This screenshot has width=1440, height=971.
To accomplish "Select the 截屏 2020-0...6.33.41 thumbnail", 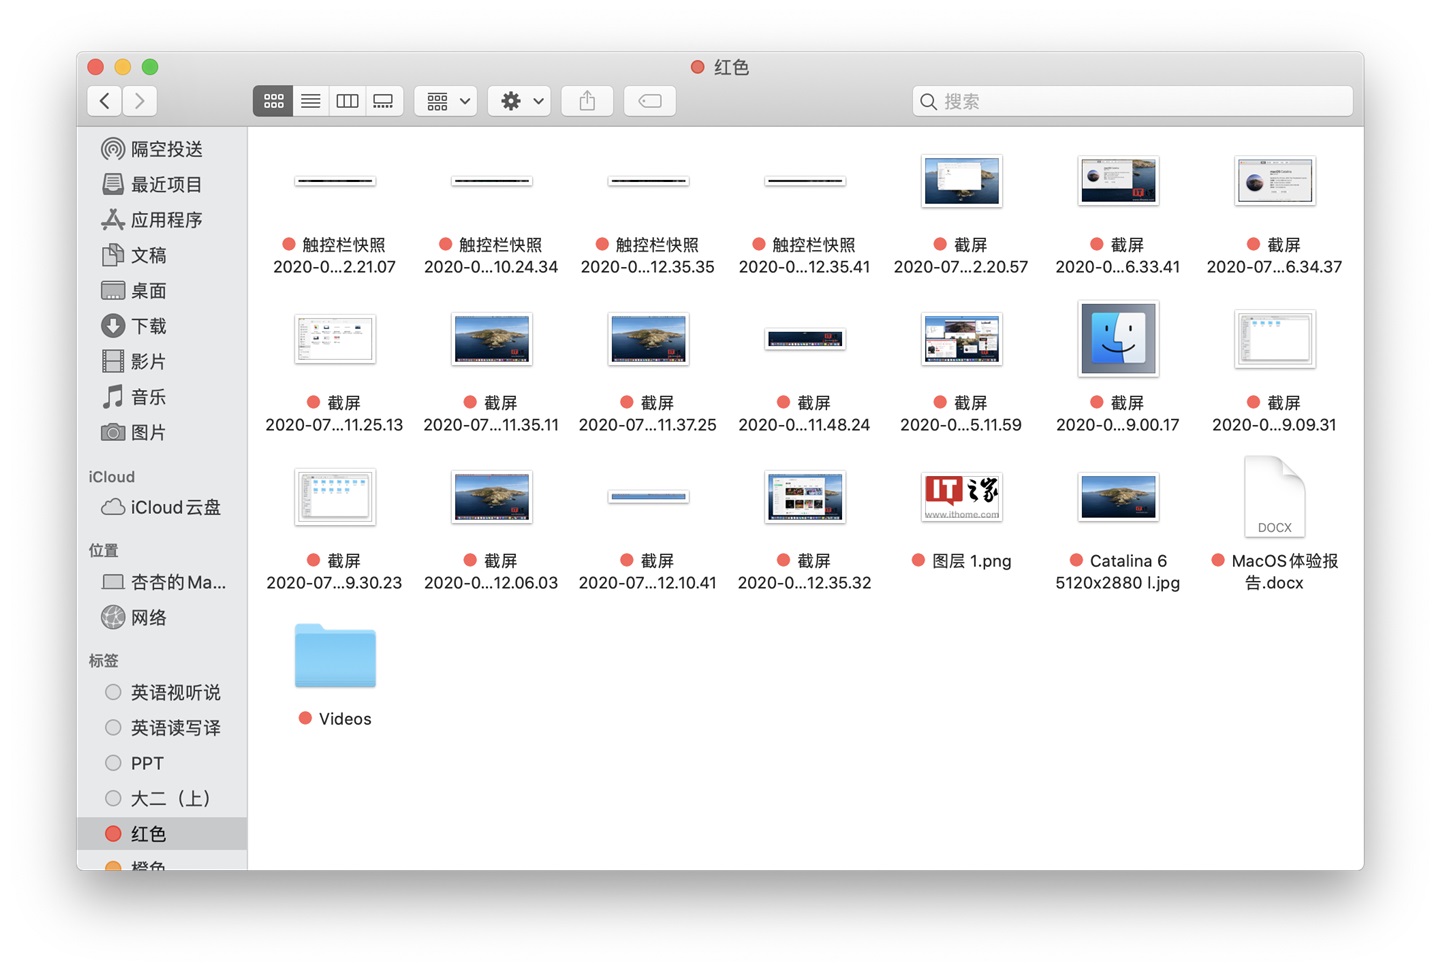I will 1118,181.
